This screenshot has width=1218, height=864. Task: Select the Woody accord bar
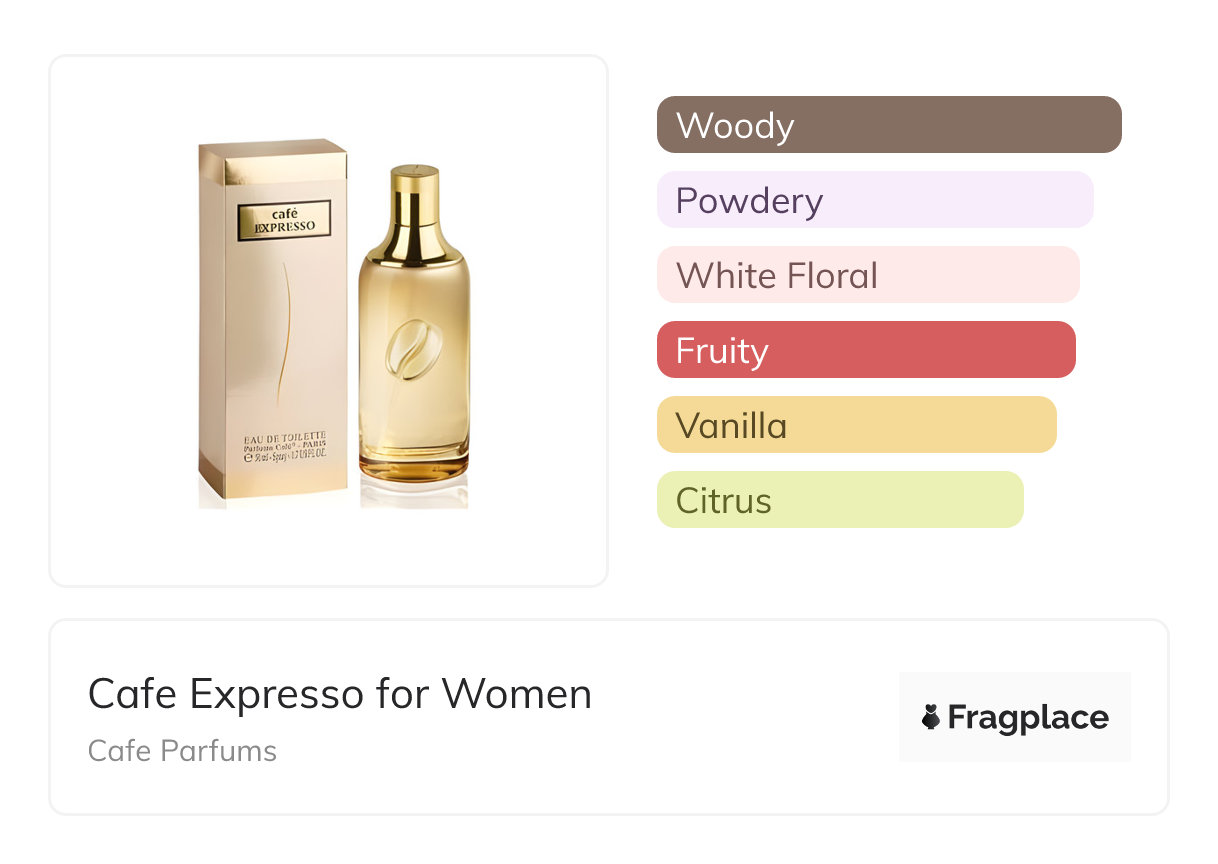click(888, 125)
